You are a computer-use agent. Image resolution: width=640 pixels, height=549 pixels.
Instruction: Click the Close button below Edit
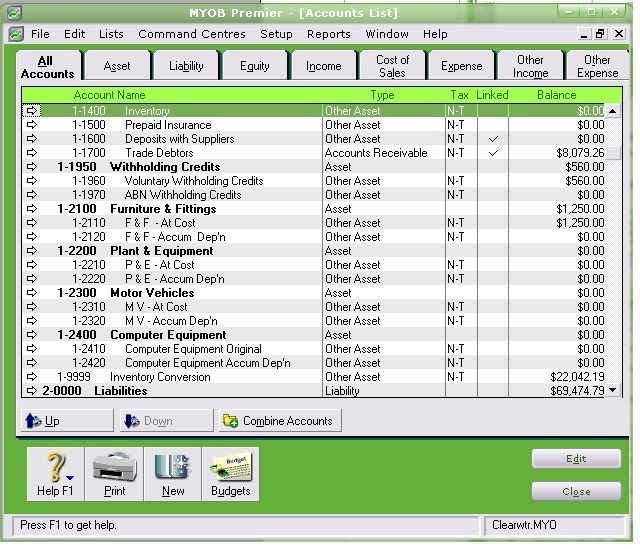(x=576, y=491)
